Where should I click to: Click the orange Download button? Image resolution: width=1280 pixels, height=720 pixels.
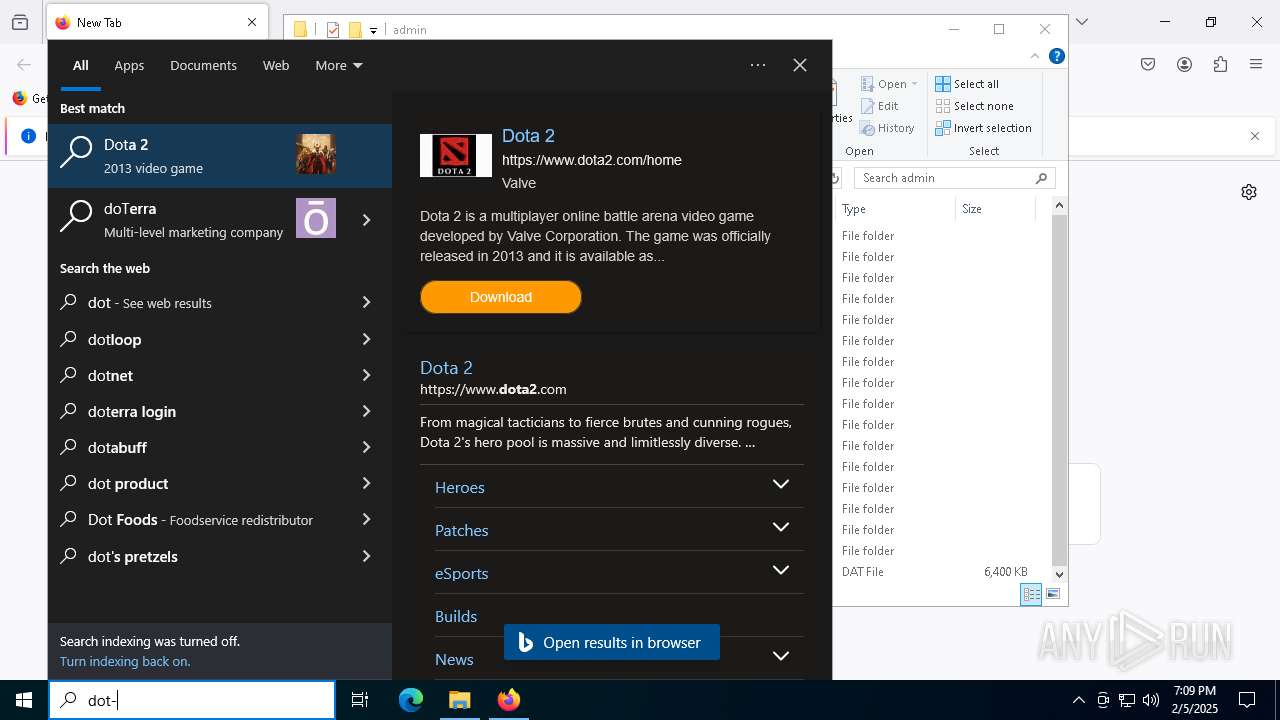coord(501,297)
